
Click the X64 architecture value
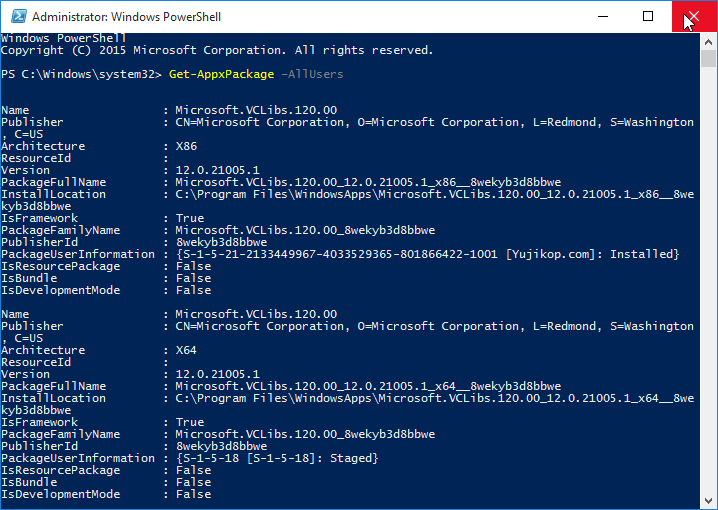coord(186,350)
